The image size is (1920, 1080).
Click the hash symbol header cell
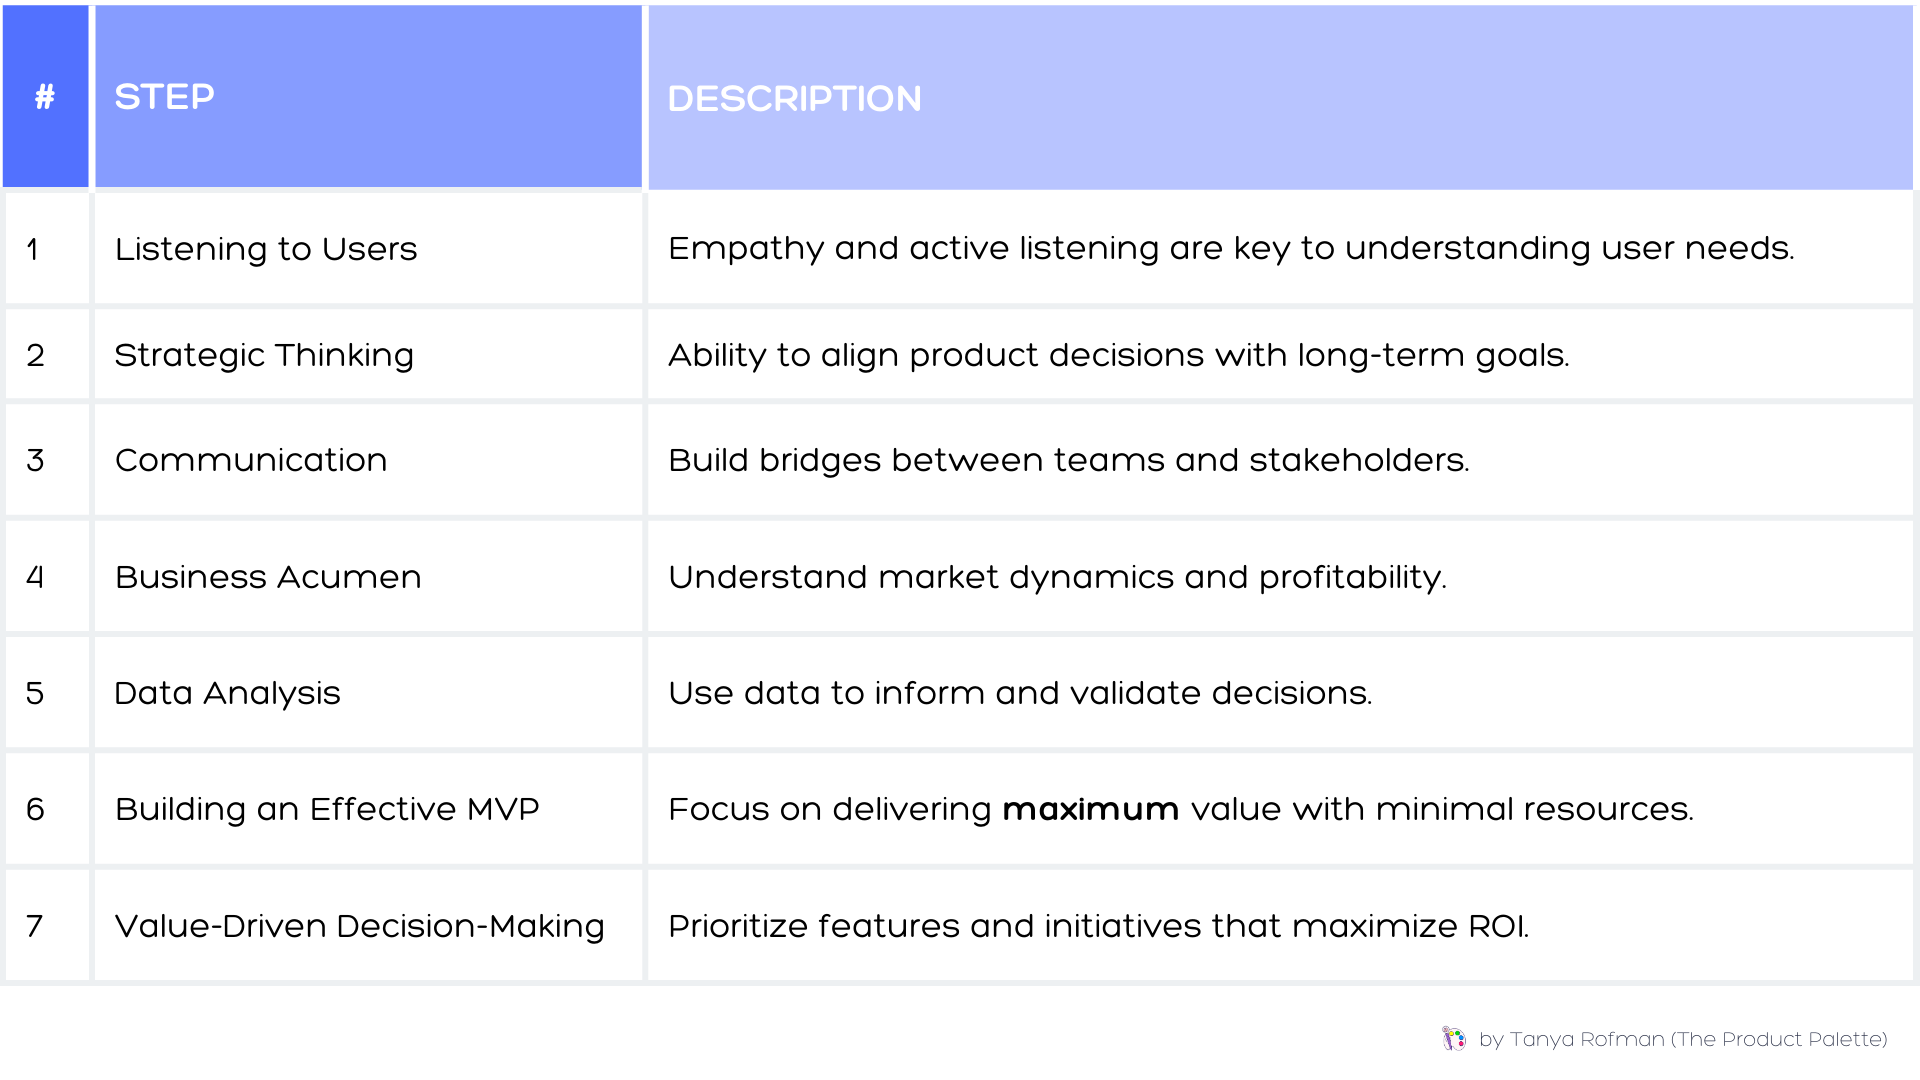click(x=45, y=97)
